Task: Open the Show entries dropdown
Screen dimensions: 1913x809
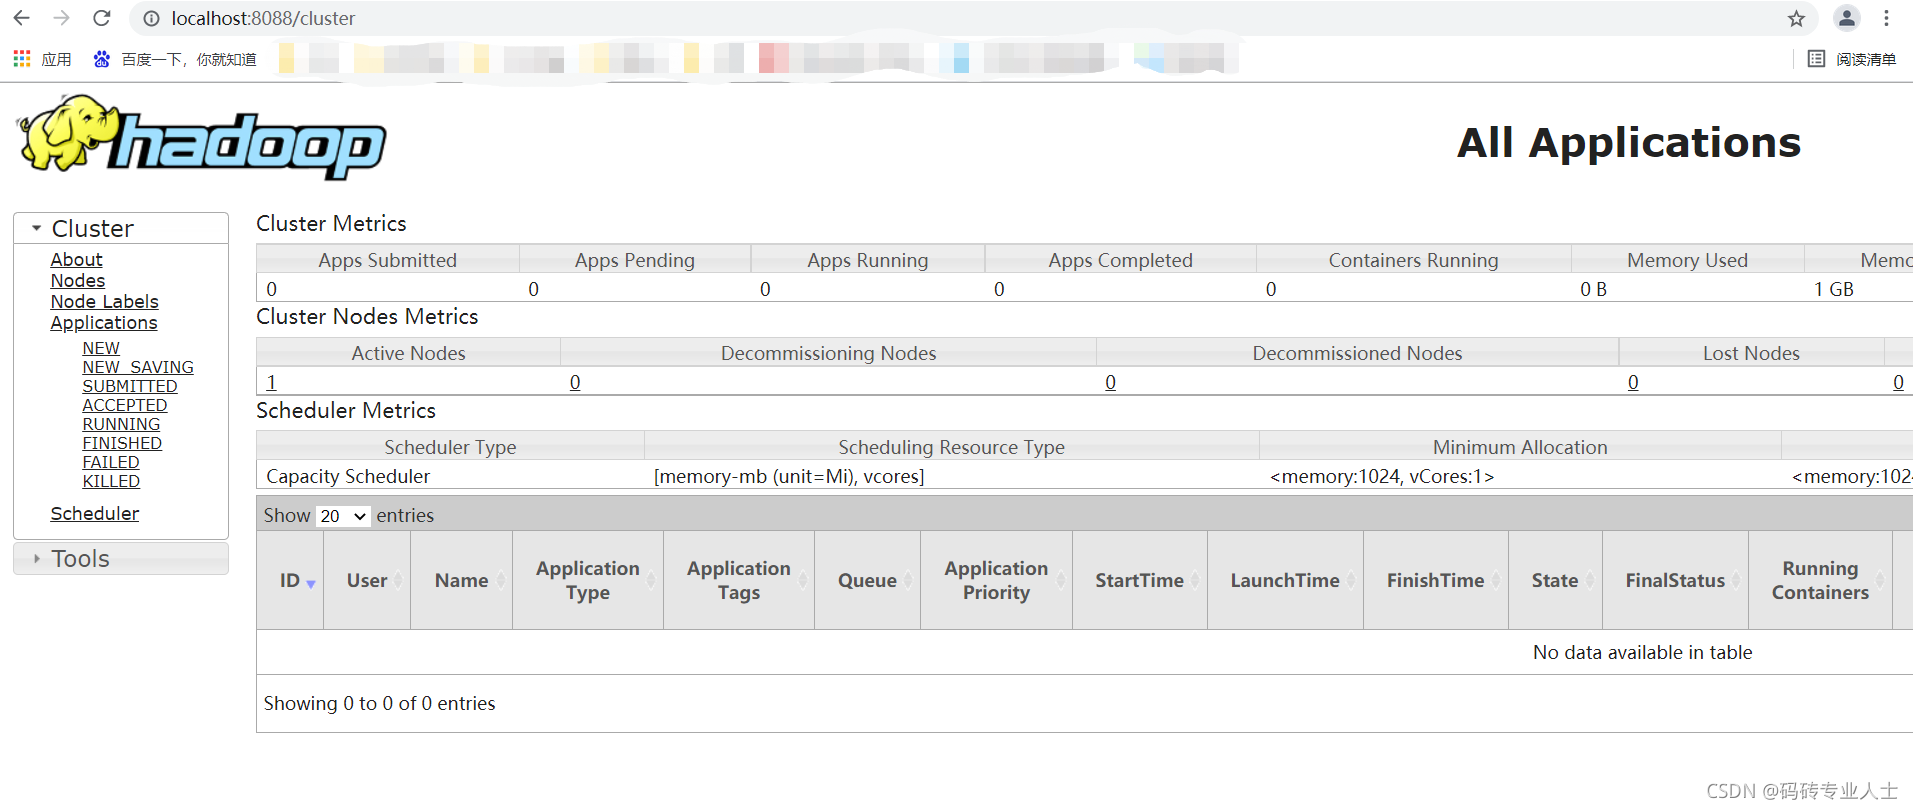Action: (343, 516)
